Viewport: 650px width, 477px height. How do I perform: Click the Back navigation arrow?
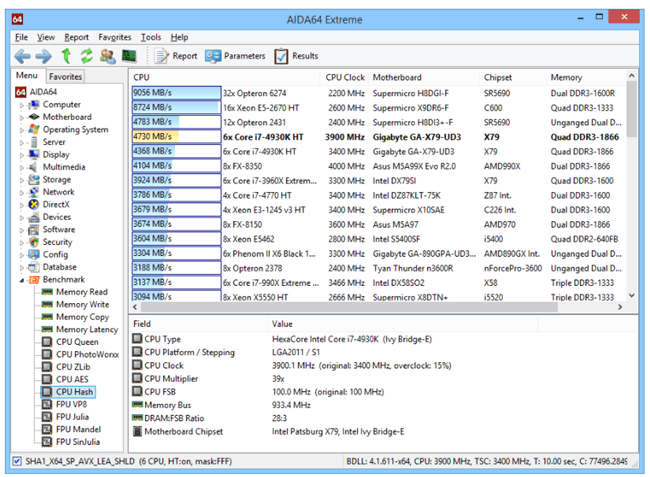[x=22, y=56]
